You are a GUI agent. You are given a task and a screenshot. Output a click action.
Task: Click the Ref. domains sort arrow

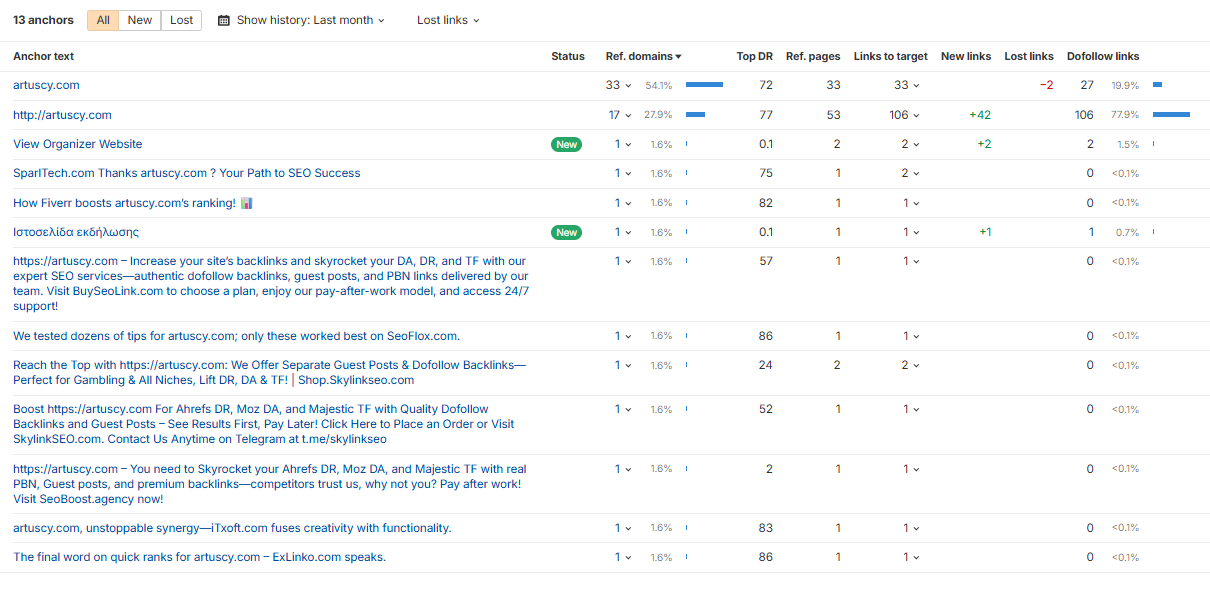[679, 57]
